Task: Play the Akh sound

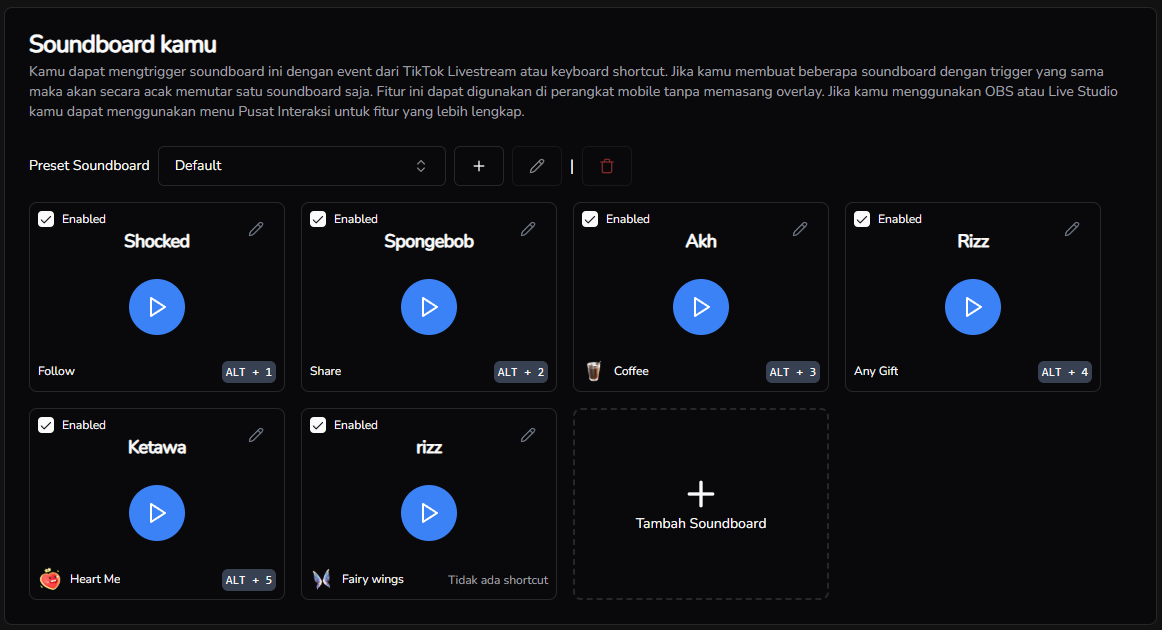Action: click(701, 307)
